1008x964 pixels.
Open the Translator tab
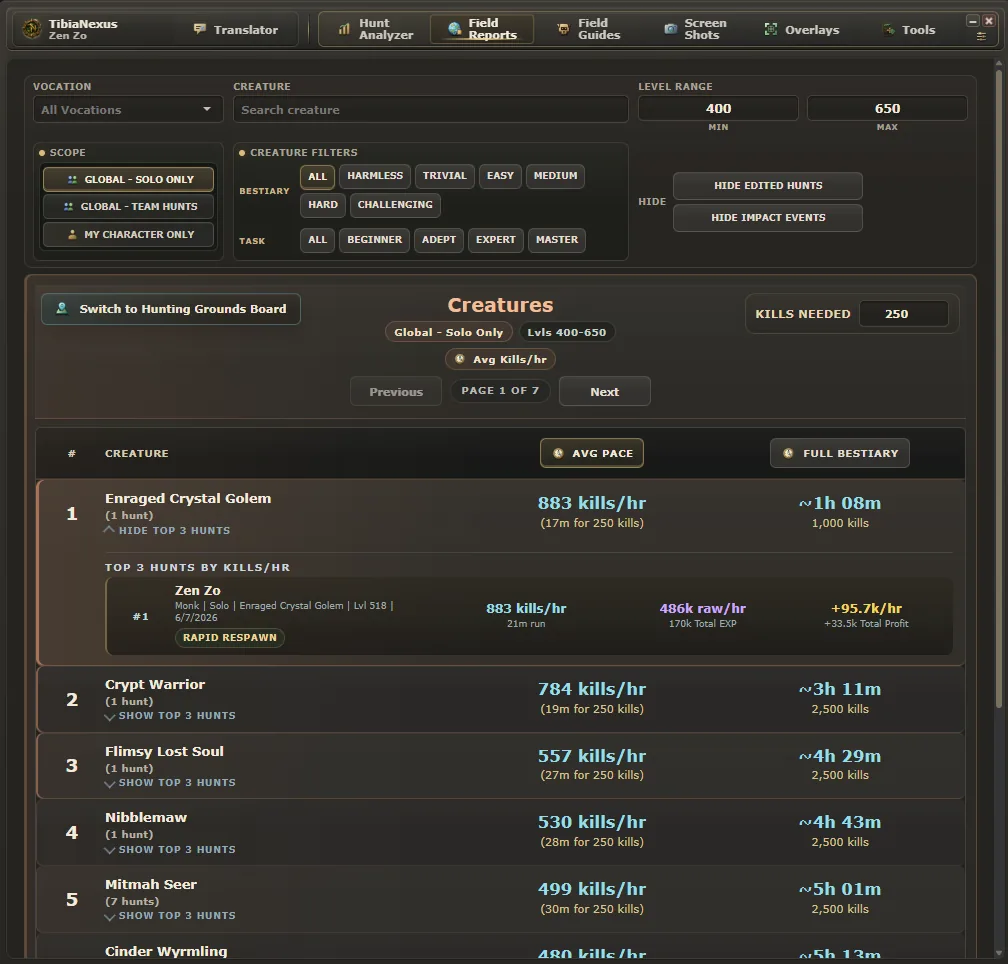(x=237, y=30)
